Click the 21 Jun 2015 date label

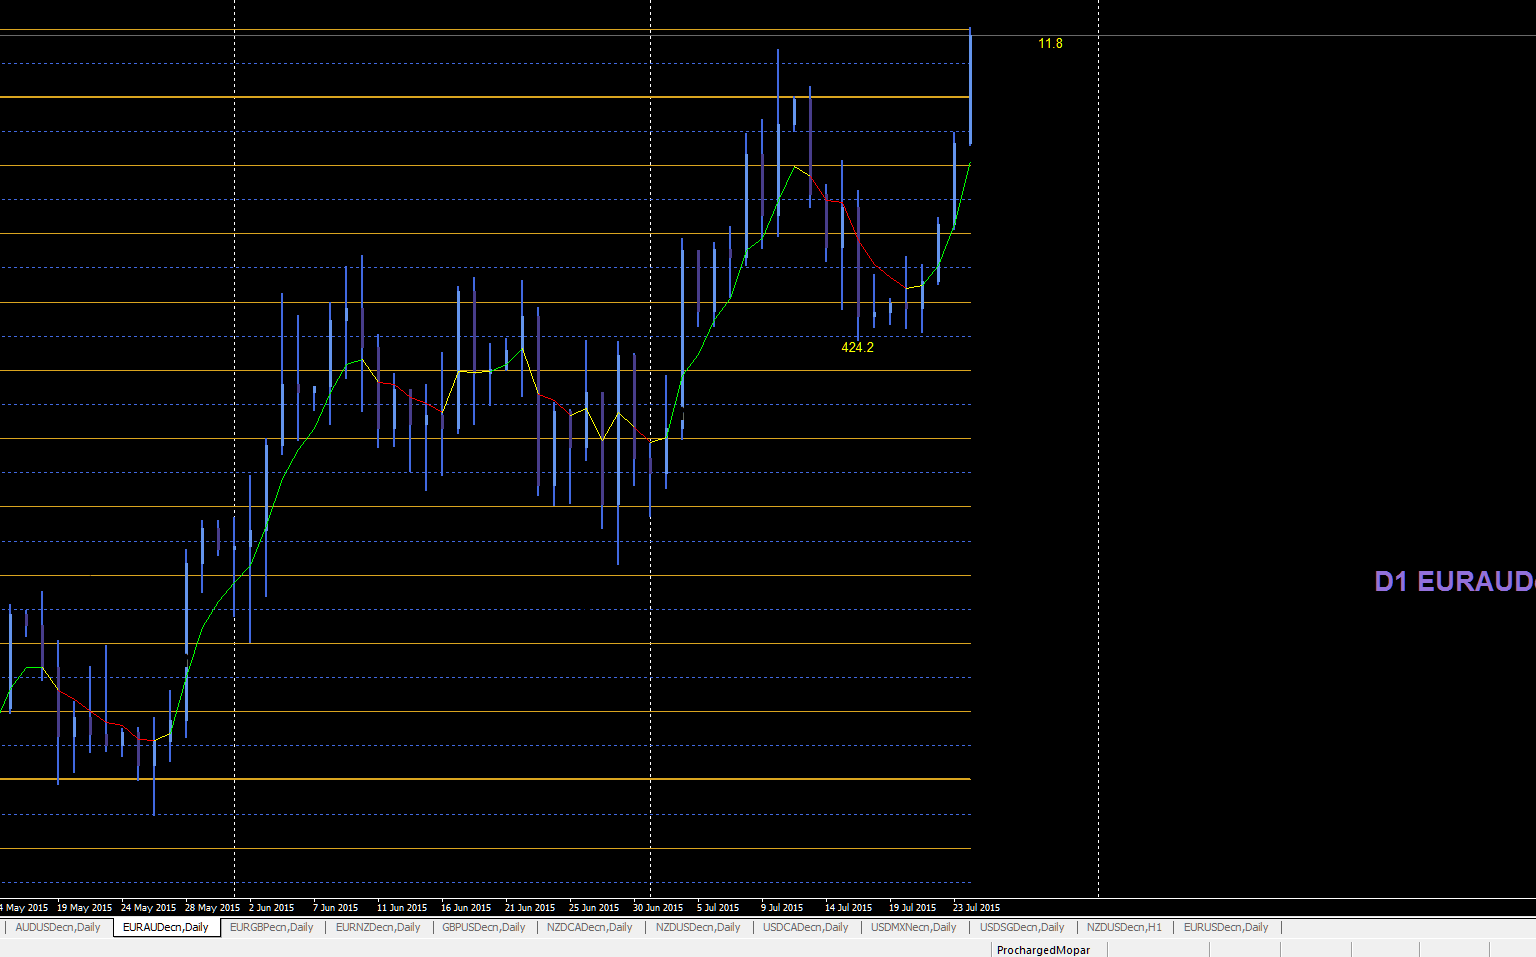tap(530, 908)
